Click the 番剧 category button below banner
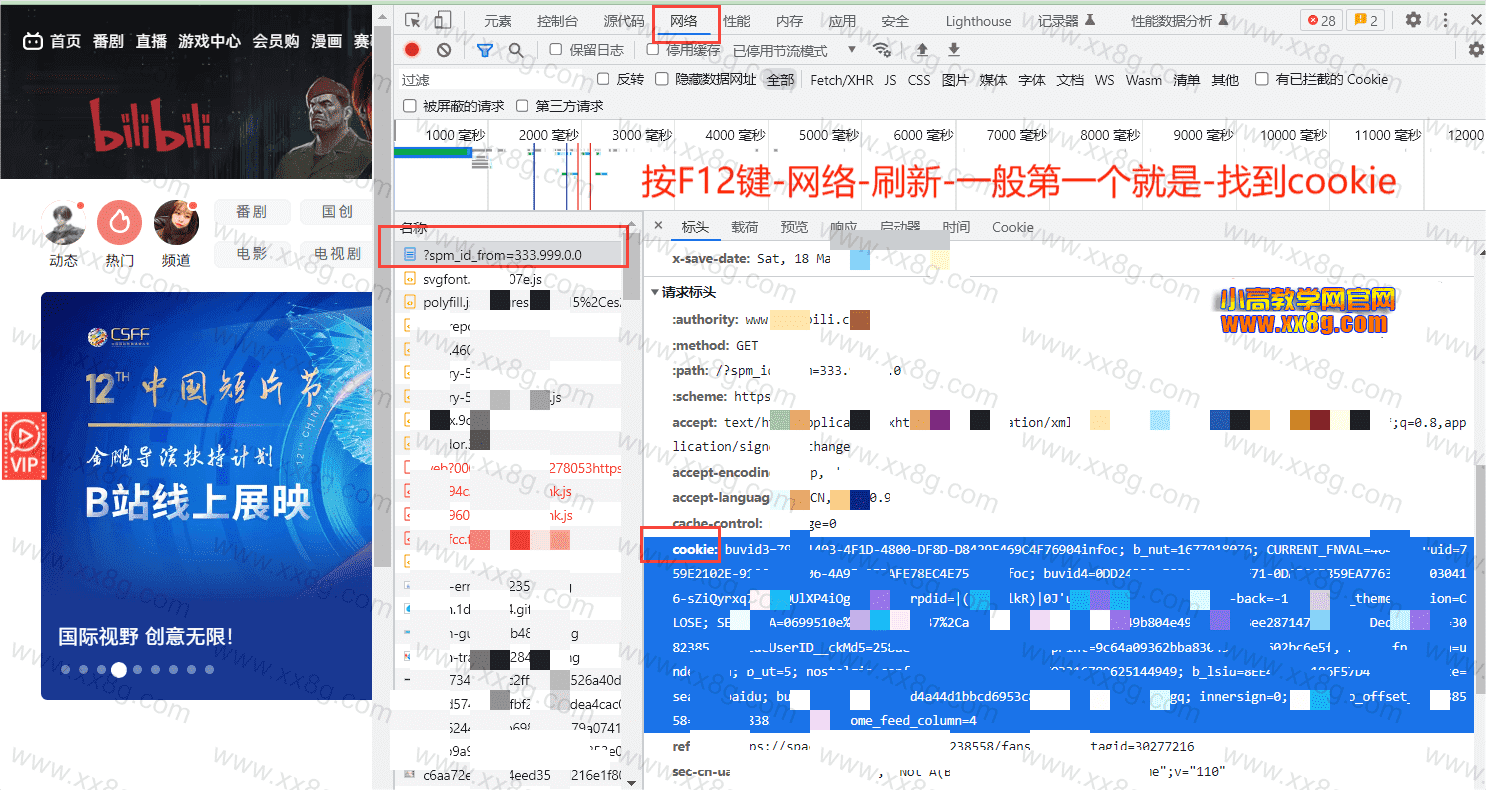 [252, 212]
